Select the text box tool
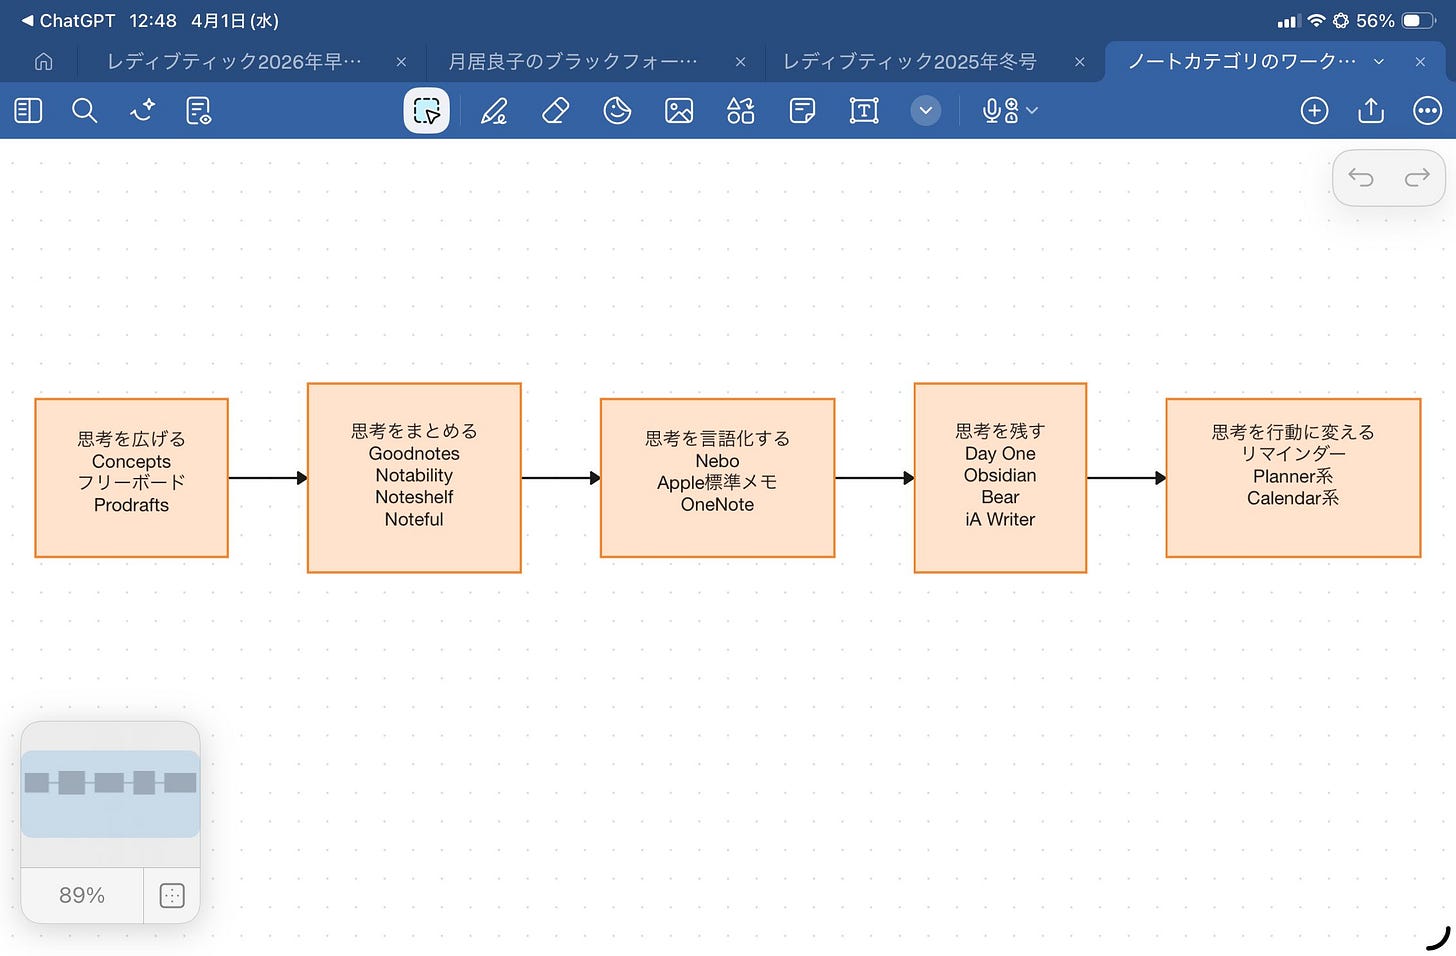Image resolution: width=1456 pixels, height=956 pixels. coord(864,111)
